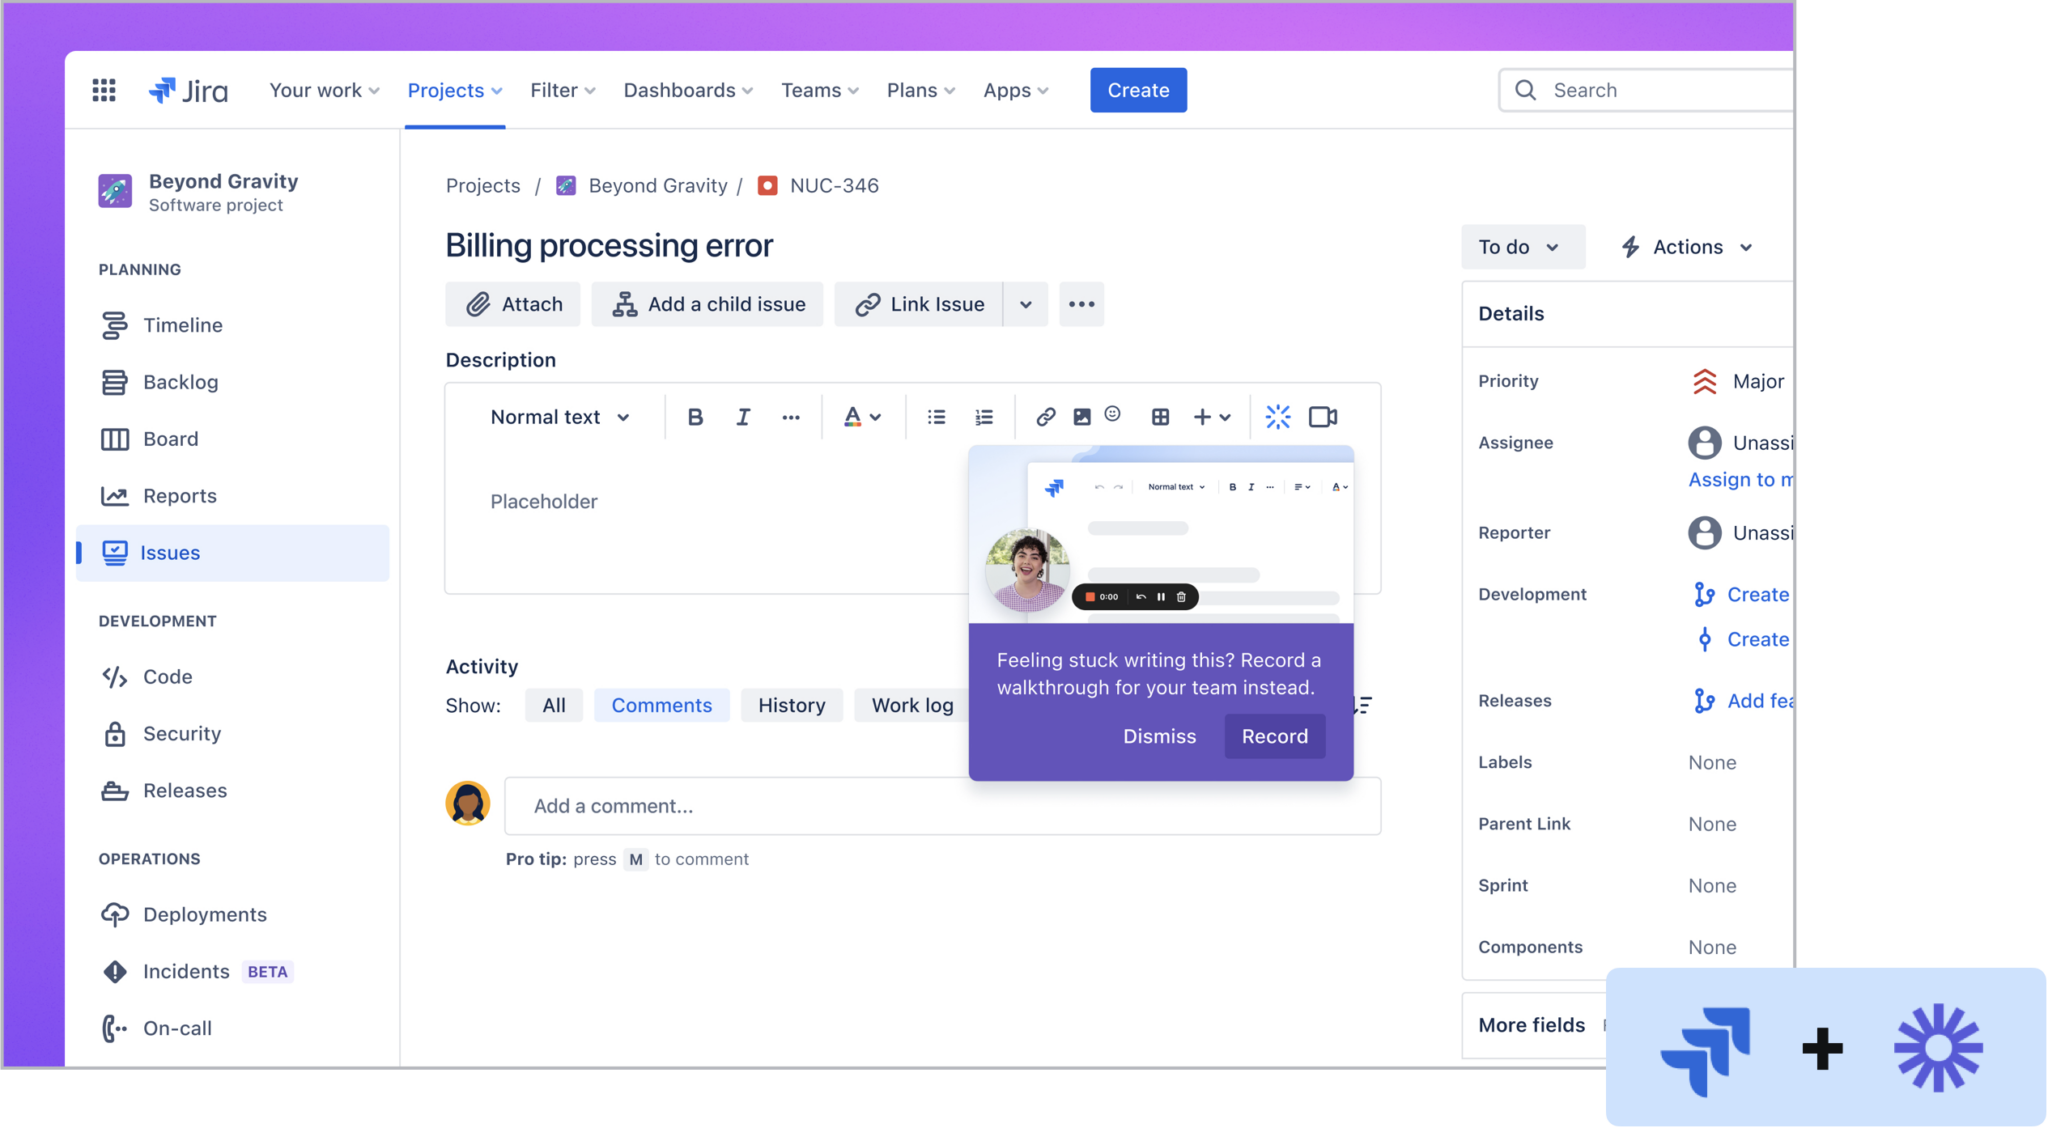Toggle bold formatting in description editor
Image resolution: width=2048 pixels, height=1128 pixels.
click(695, 417)
